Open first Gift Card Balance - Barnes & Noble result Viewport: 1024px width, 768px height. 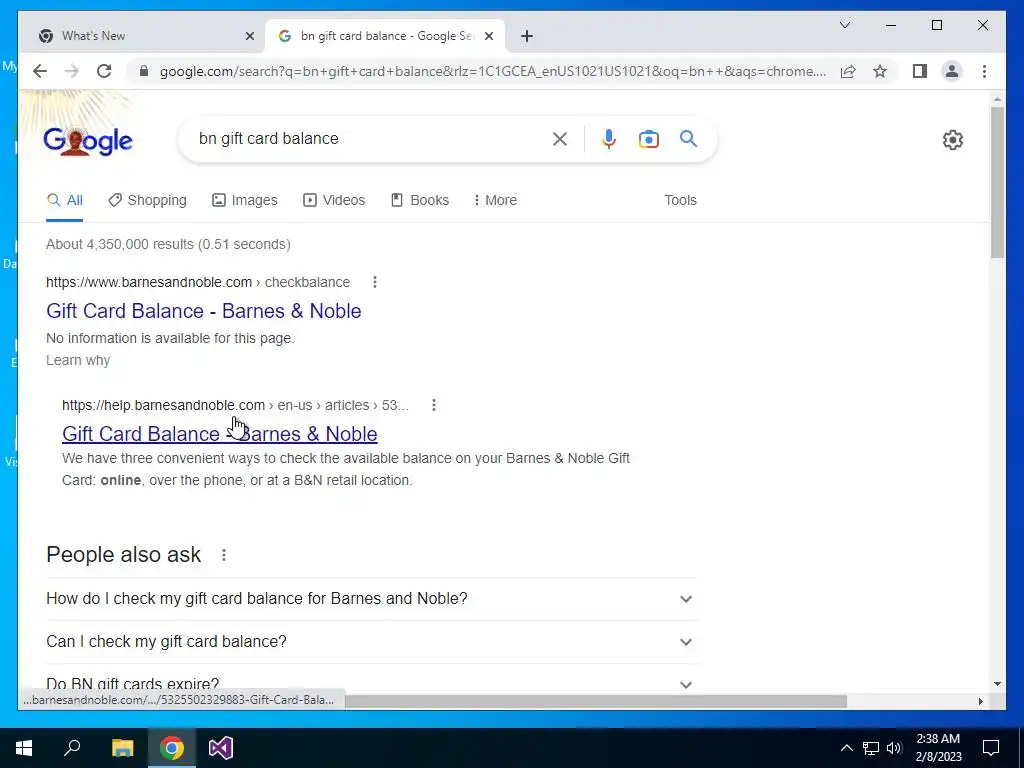[x=204, y=311]
